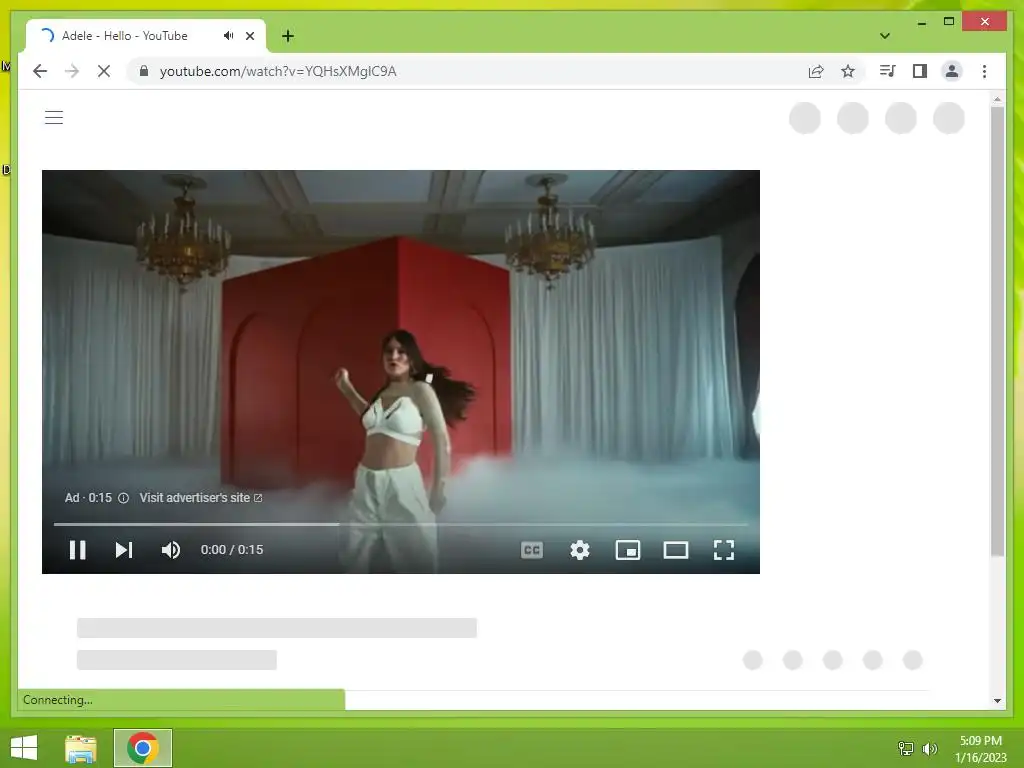The height and width of the screenshot is (768, 1024).
Task: Click the 'Ad · 0:15' label
Action: pos(88,498)
